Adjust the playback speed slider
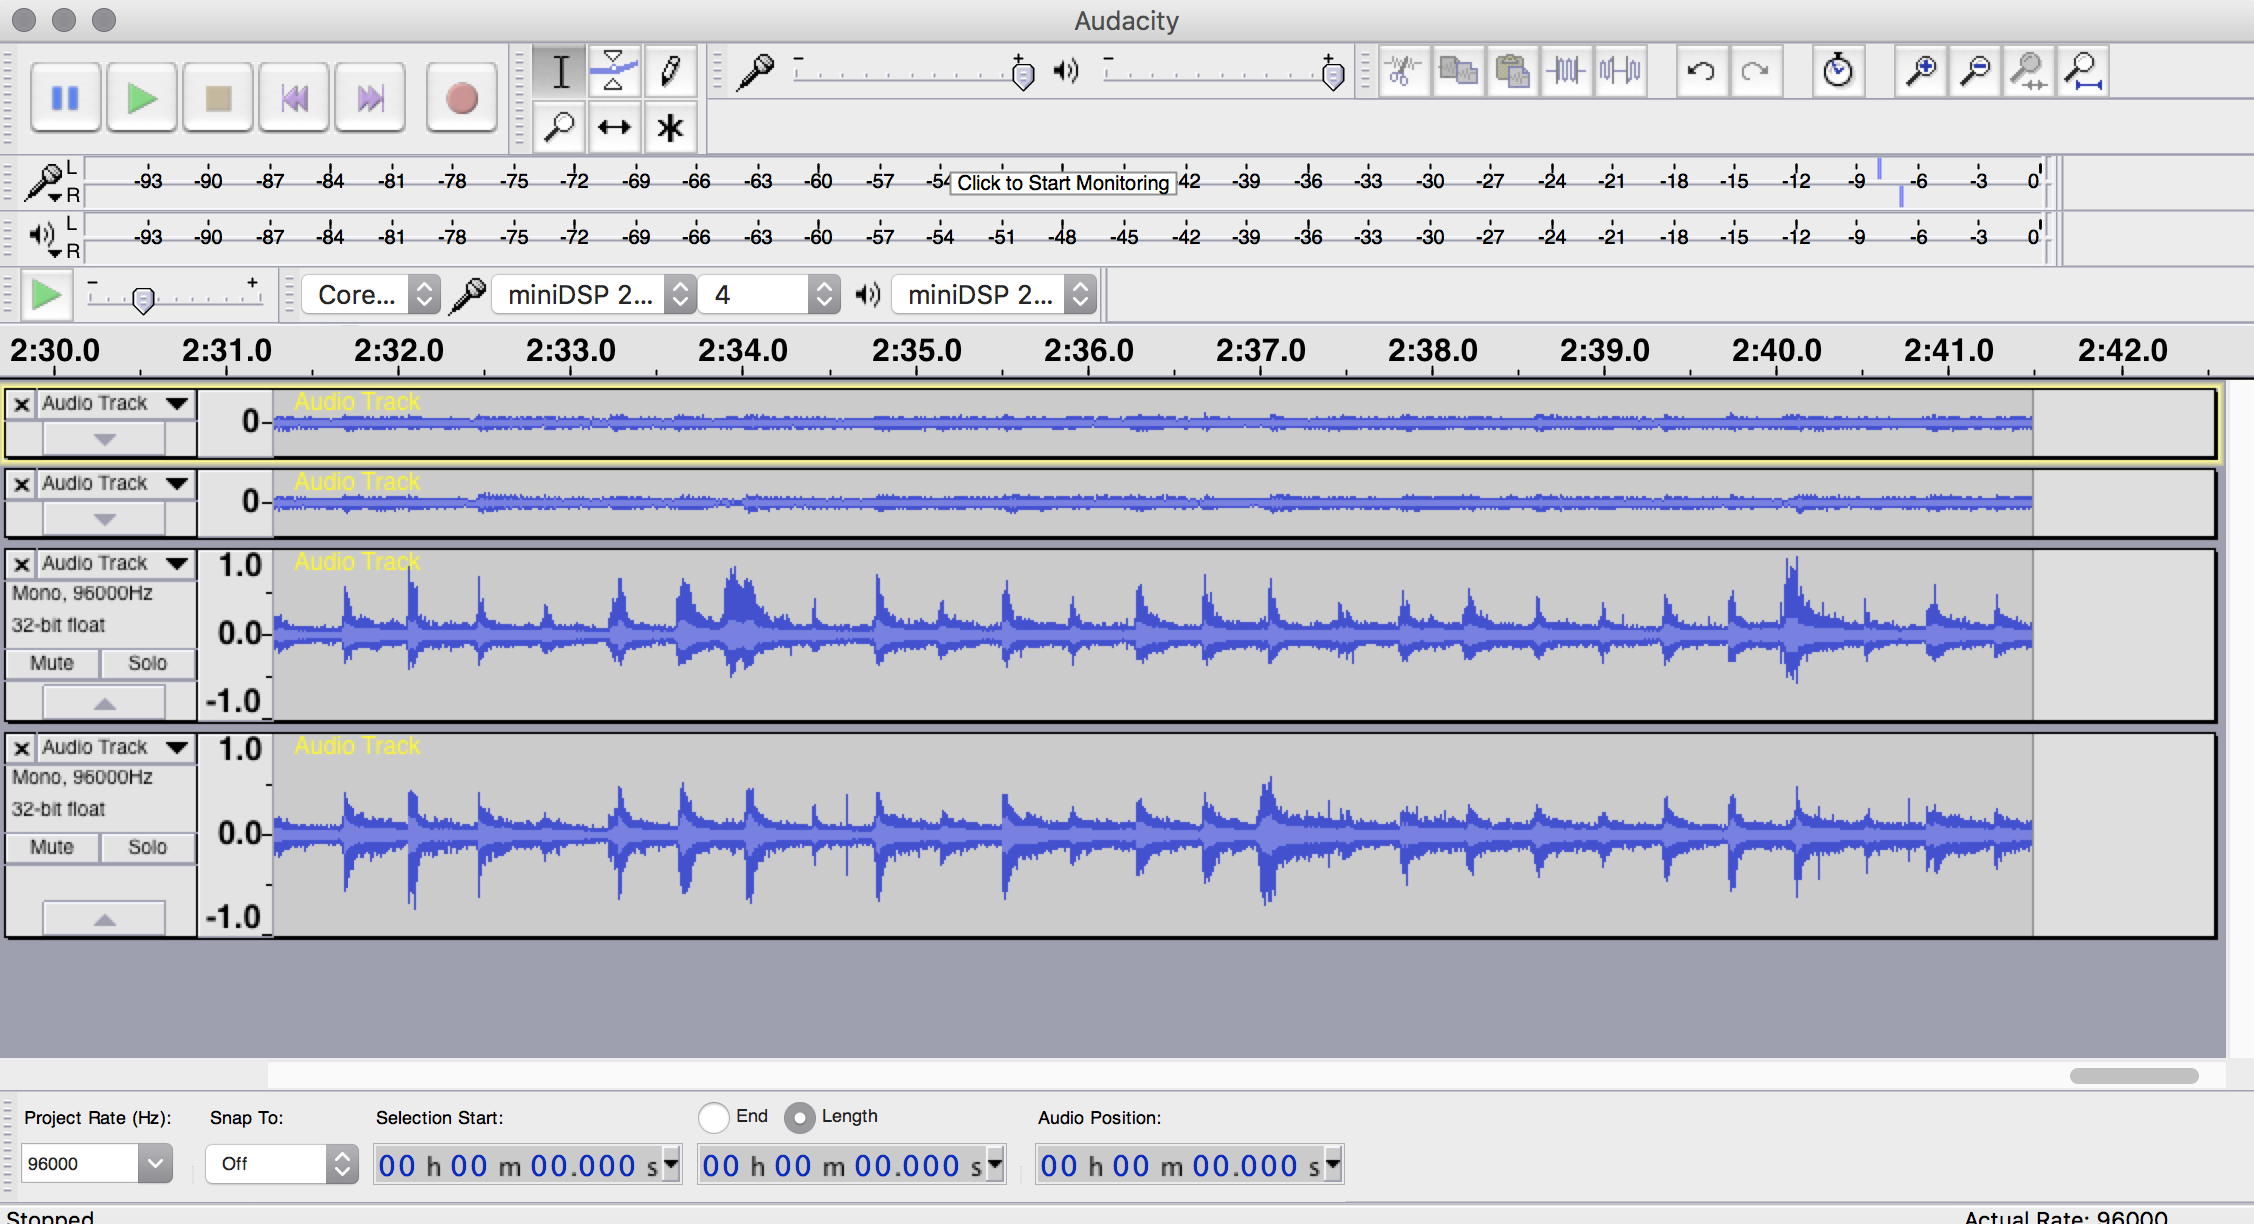The height and width of the screenshot is (1224, 2254). [x=143, y=299]
